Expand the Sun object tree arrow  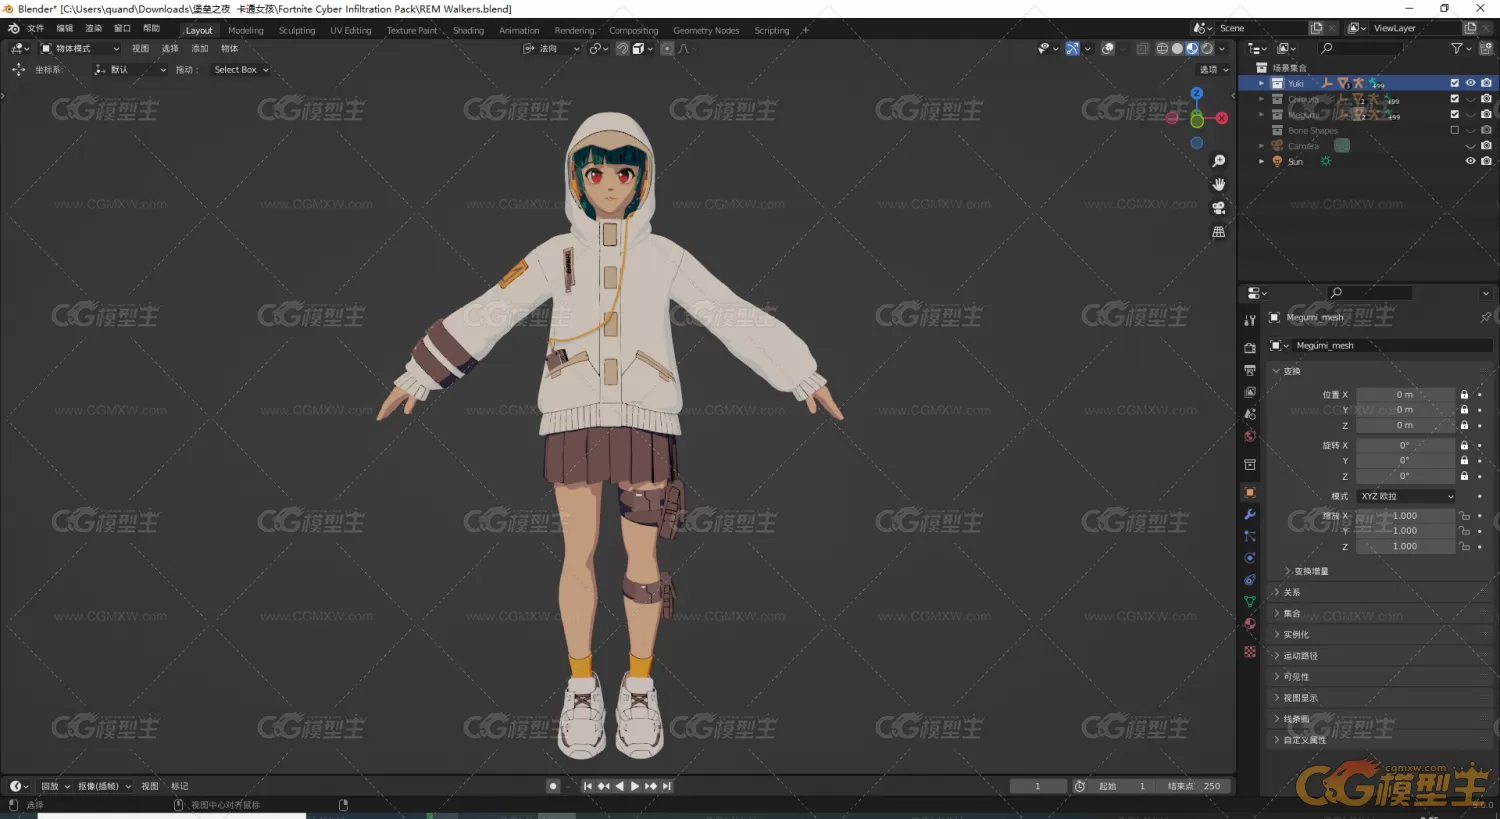pyautogui.click(x=1261, y=161)
